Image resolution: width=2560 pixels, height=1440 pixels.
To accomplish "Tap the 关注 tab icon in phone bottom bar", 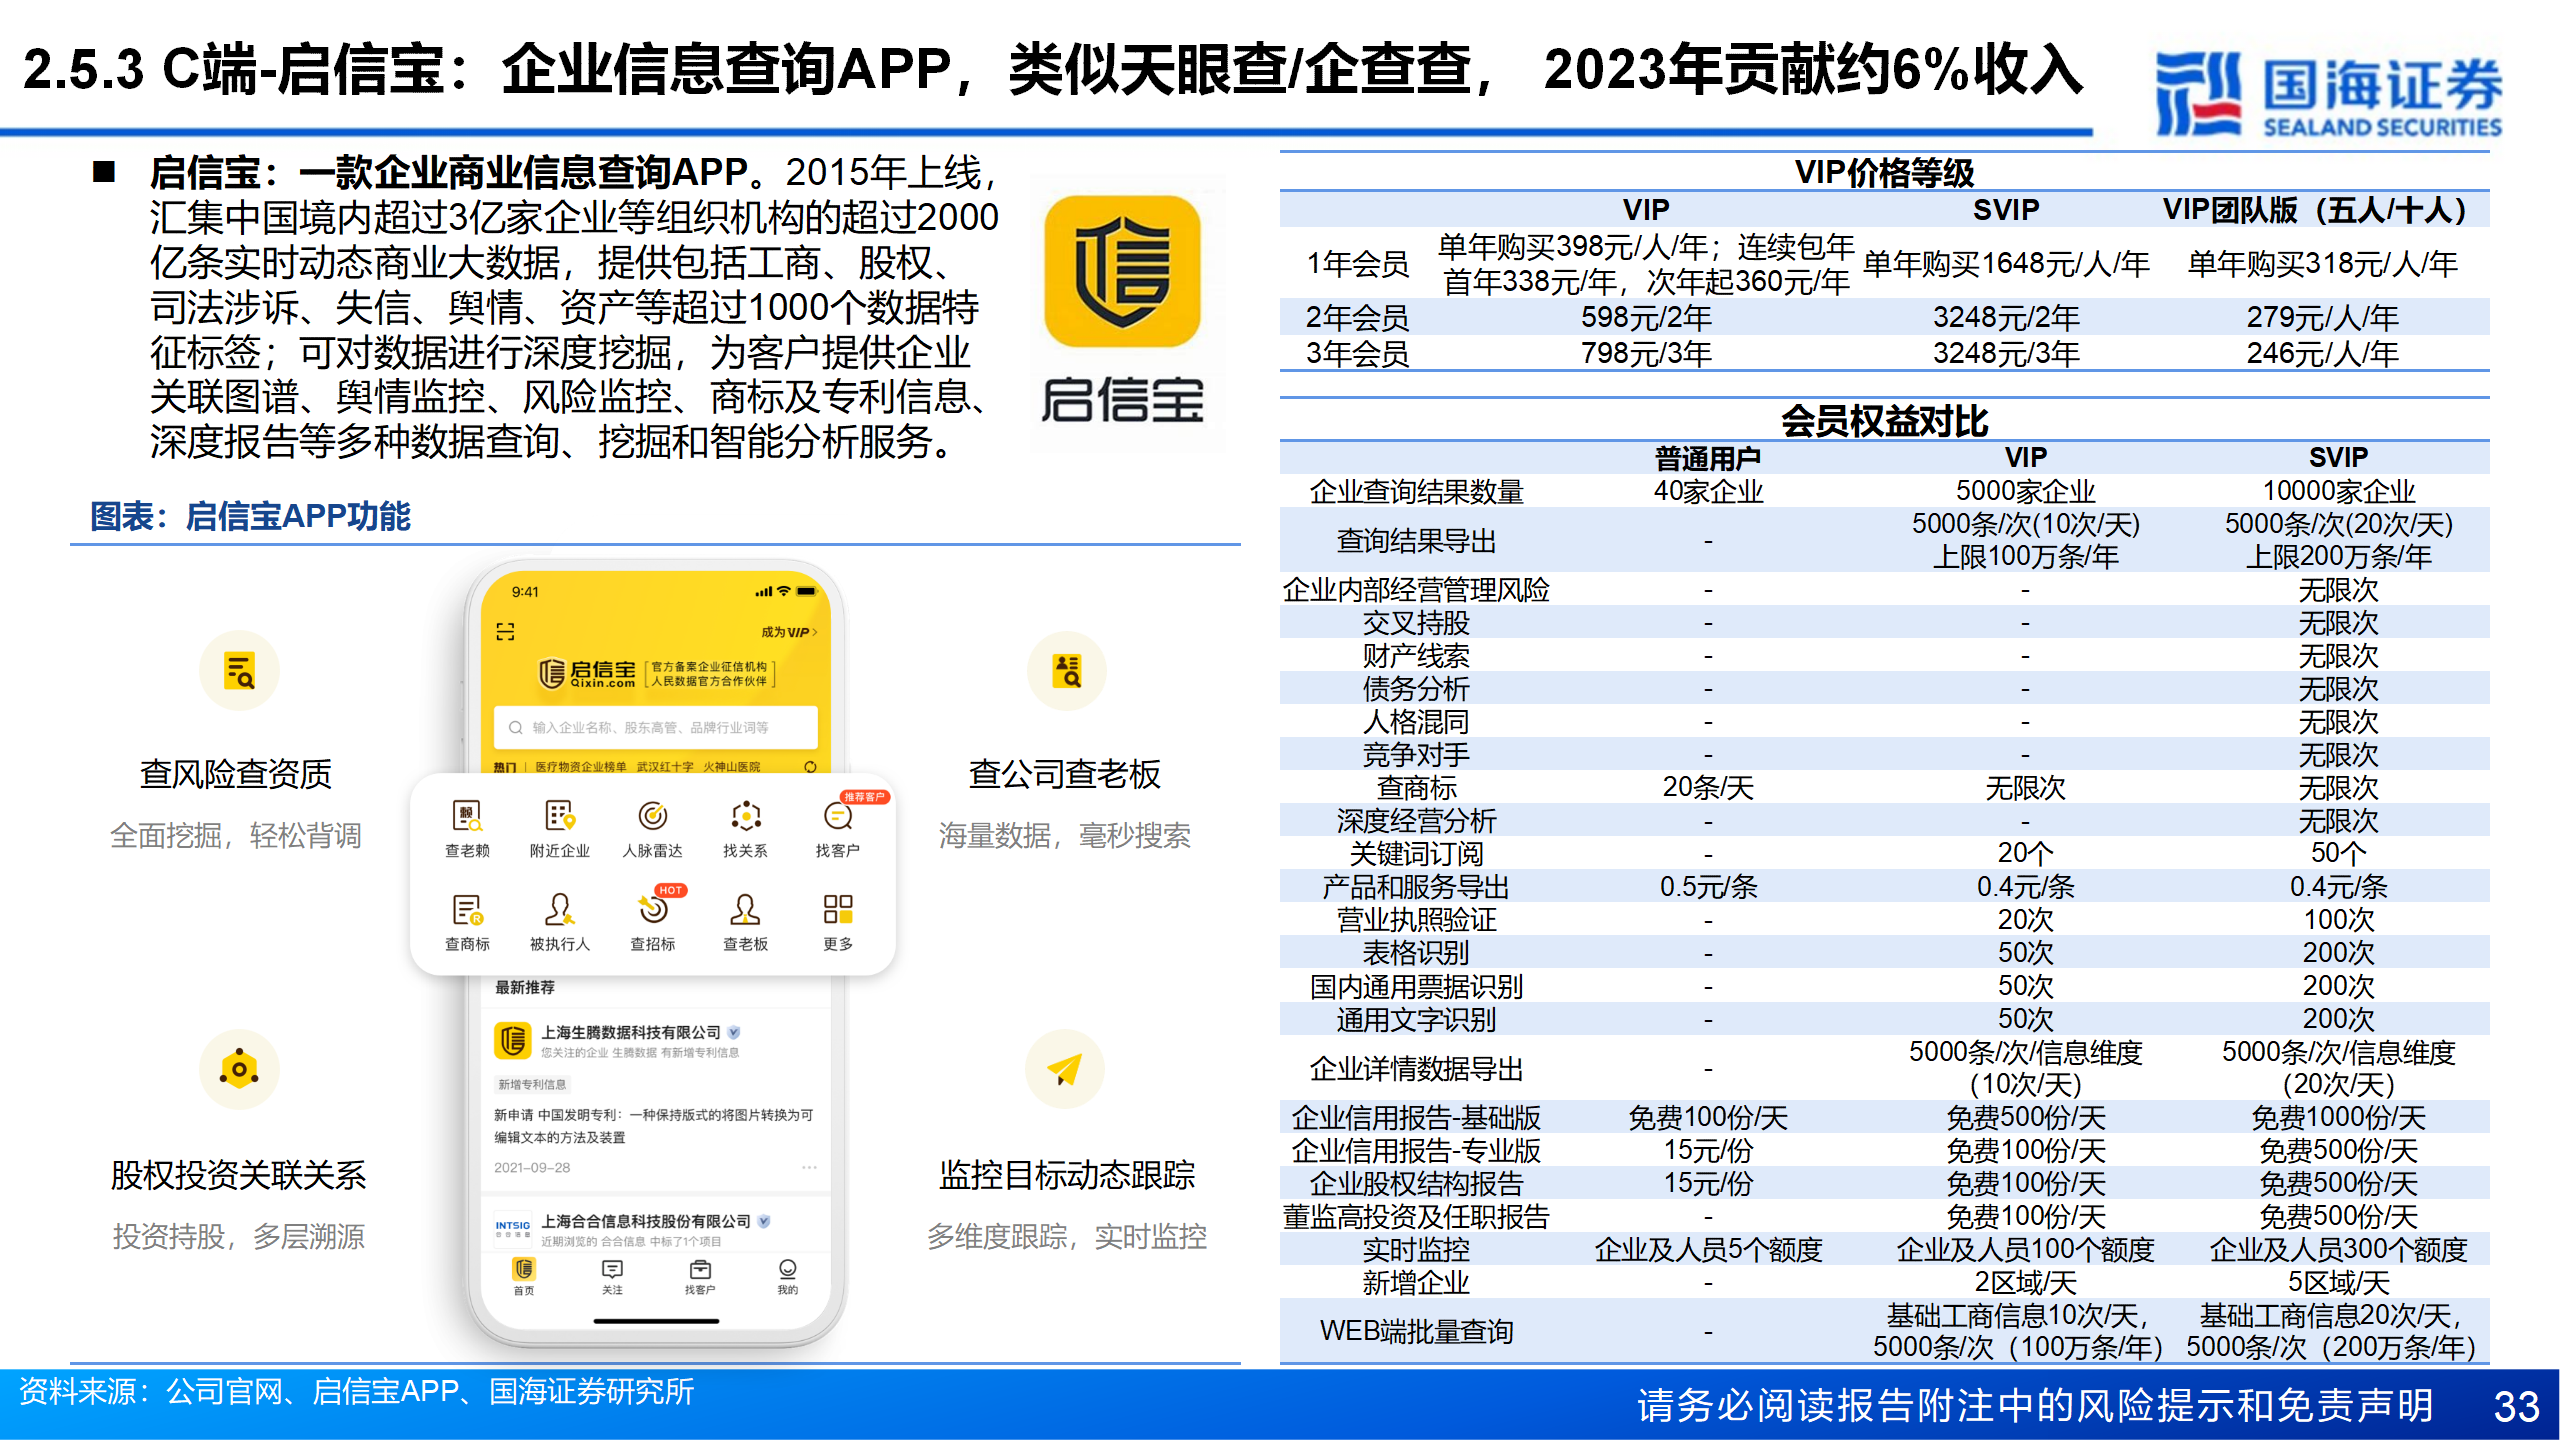I will coord(612,1269).
